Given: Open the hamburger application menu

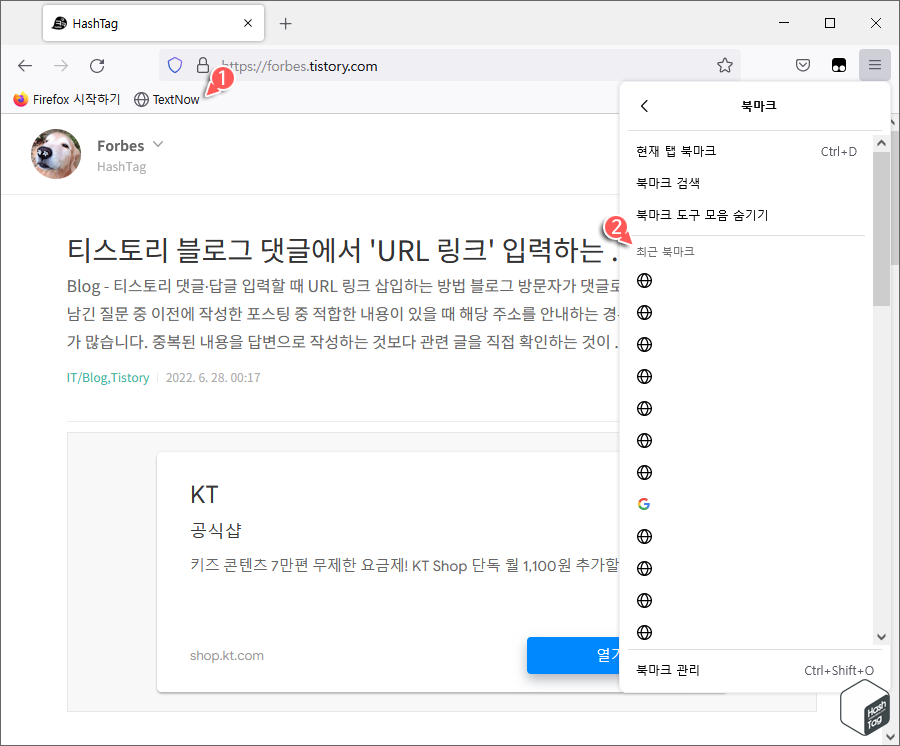Looking at the screenshot, I should pos(874,65).
